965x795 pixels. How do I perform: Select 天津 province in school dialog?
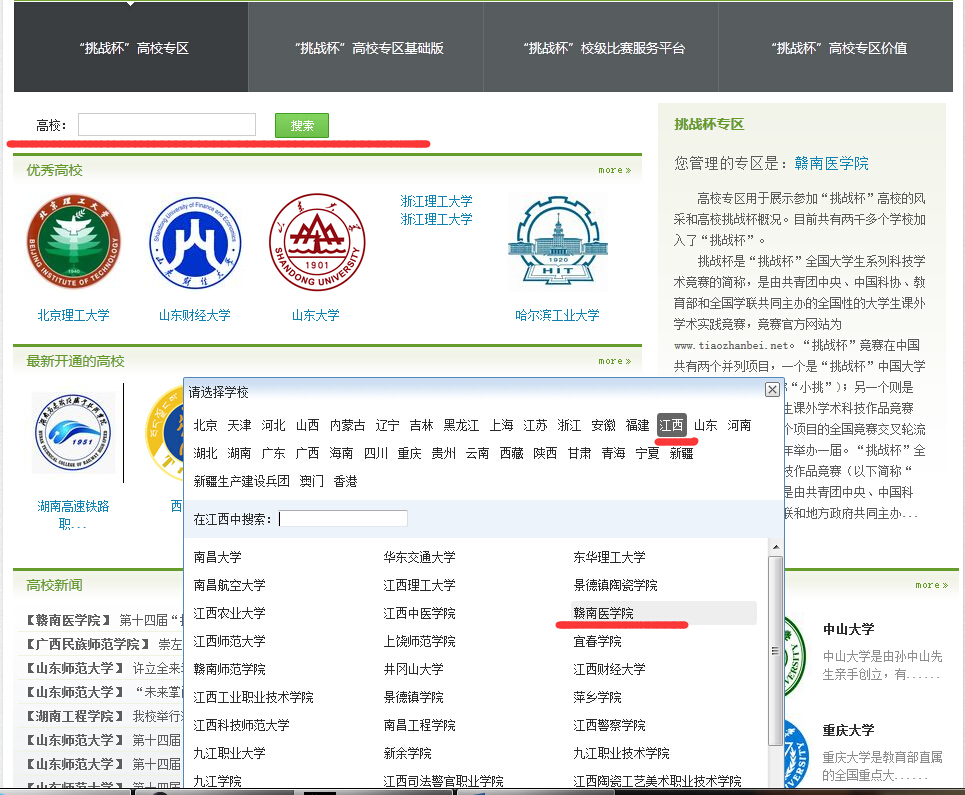click(239, 425)
